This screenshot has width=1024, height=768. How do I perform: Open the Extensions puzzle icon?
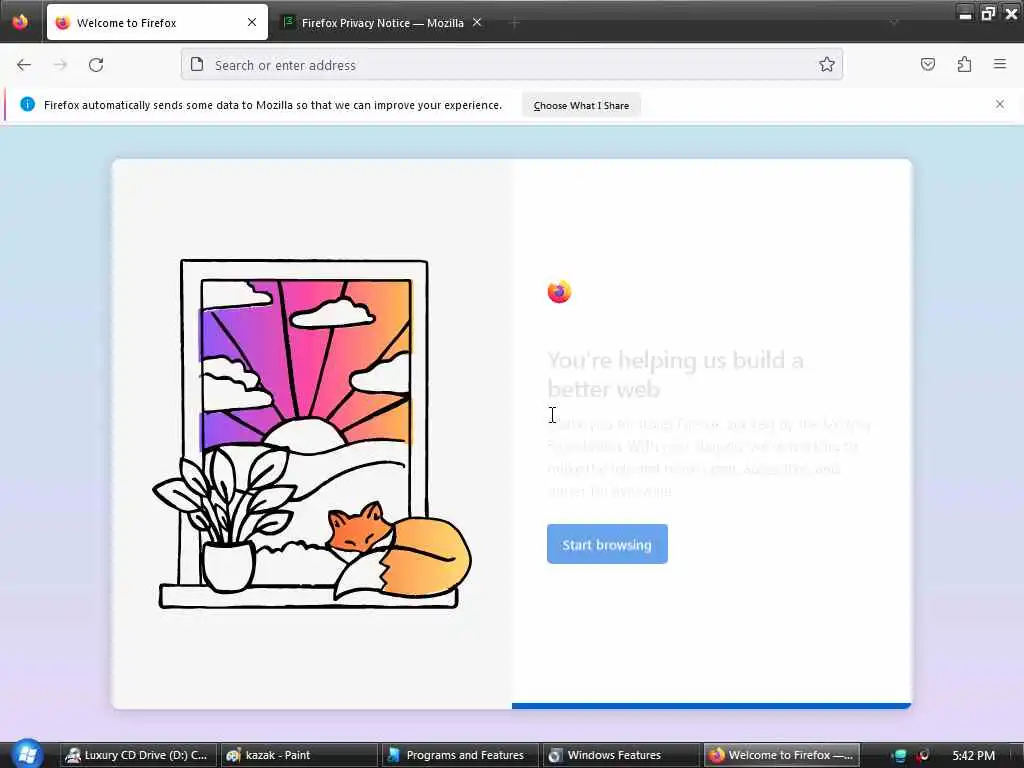[x=965, y=64]
